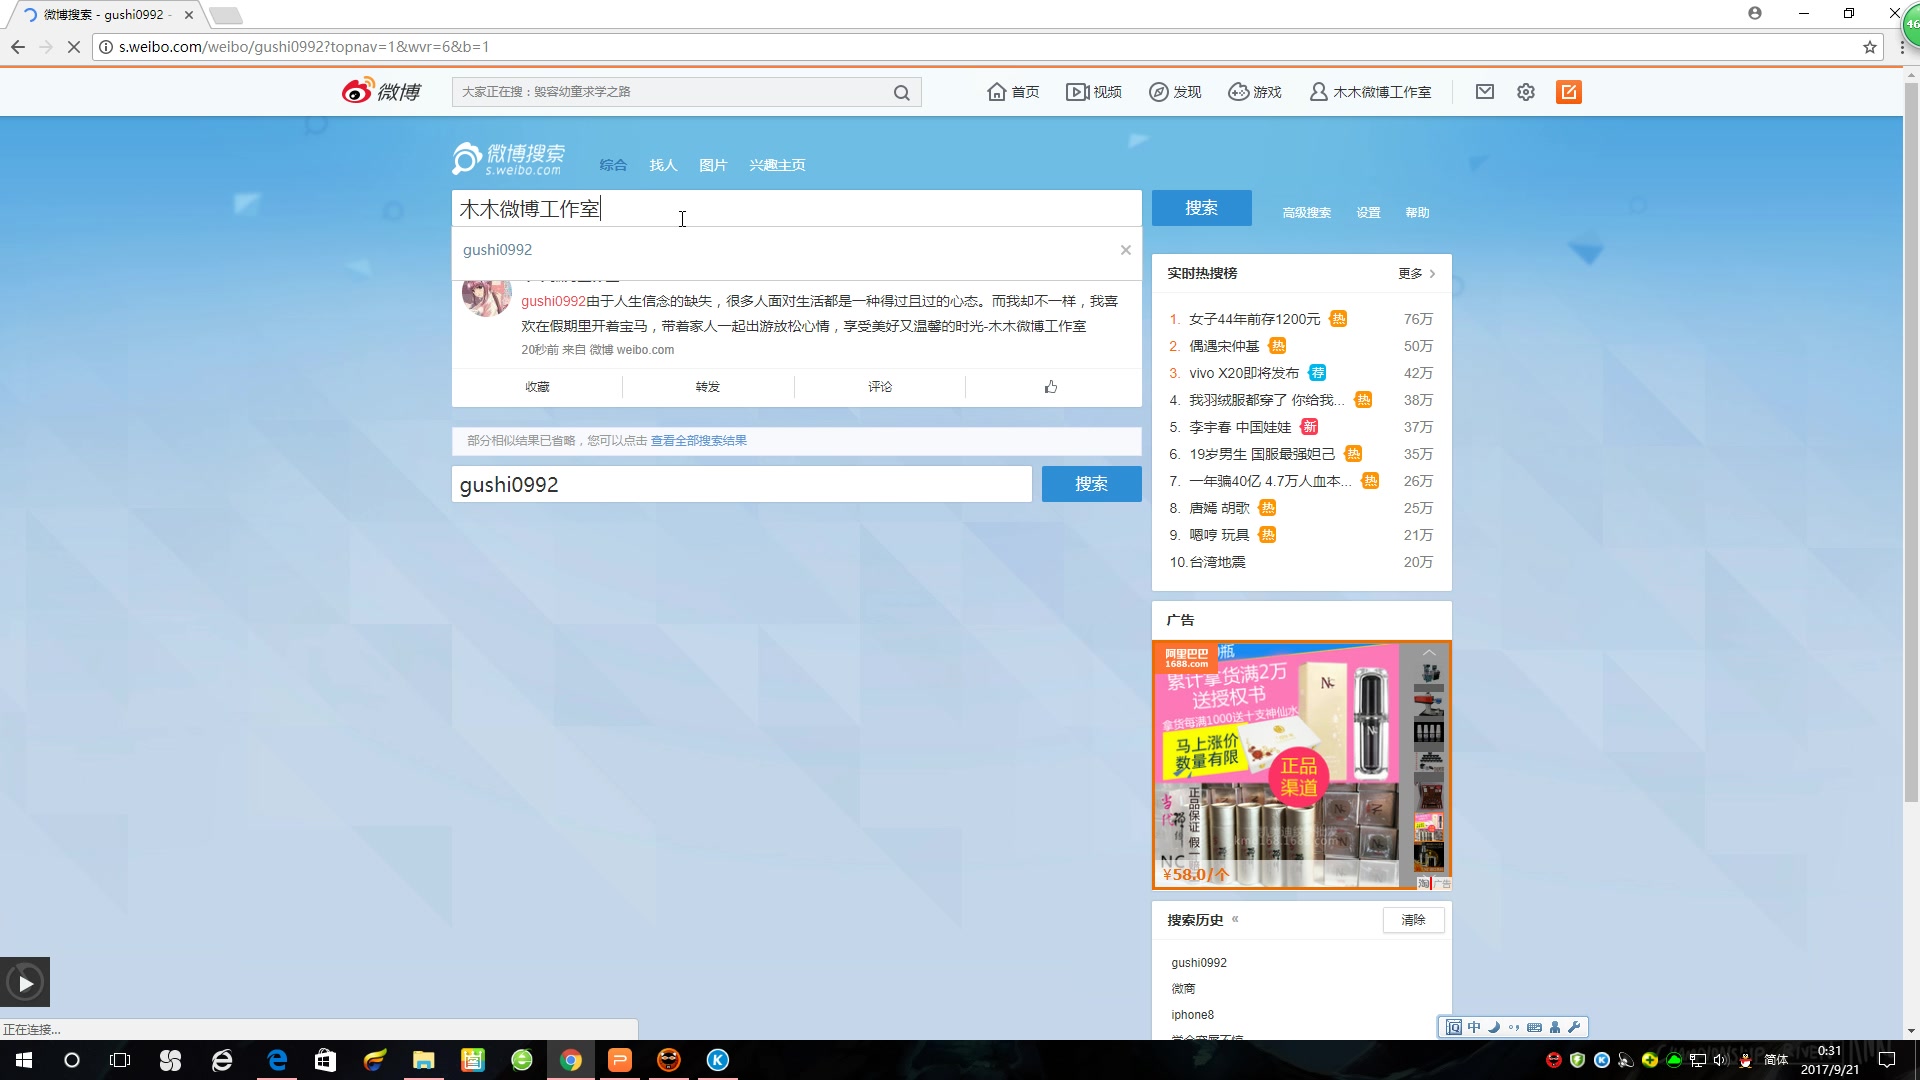Switch to 图片 search tab

(x=713, y=165)
